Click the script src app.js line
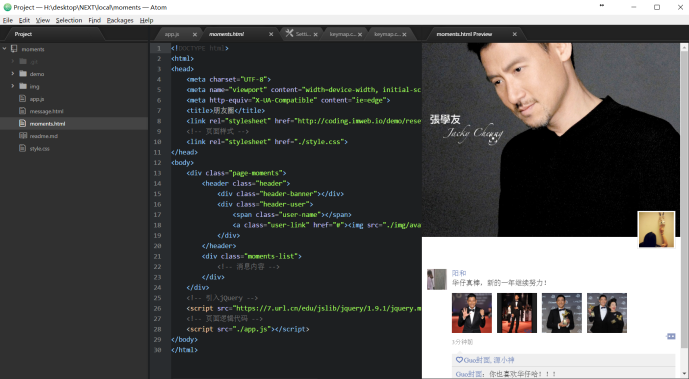 click(247, 329)
